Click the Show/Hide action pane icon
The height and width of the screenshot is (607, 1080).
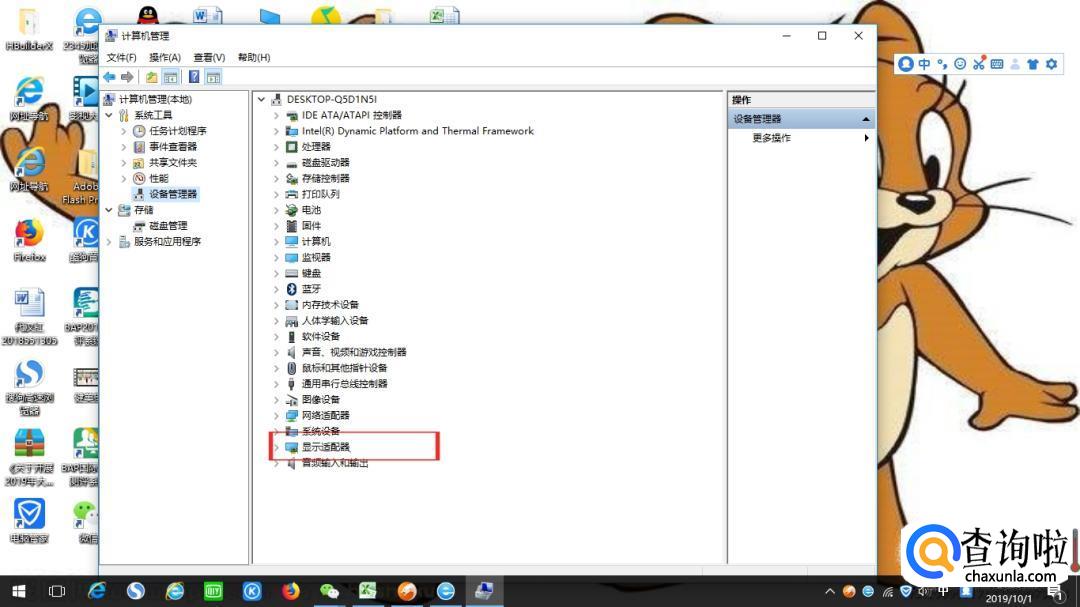pyautogui.click(x=214, y=77)
